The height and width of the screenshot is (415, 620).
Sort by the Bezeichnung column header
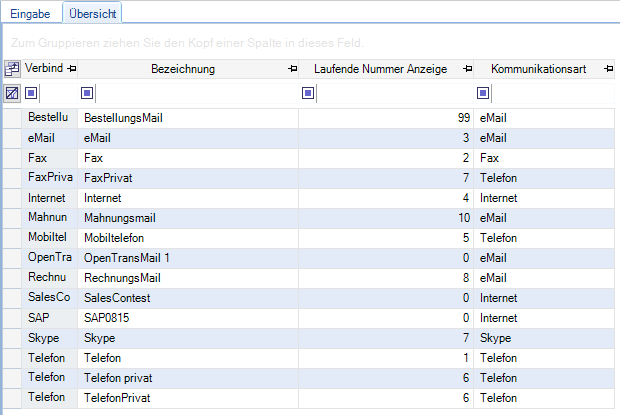[x=183, y=69]
